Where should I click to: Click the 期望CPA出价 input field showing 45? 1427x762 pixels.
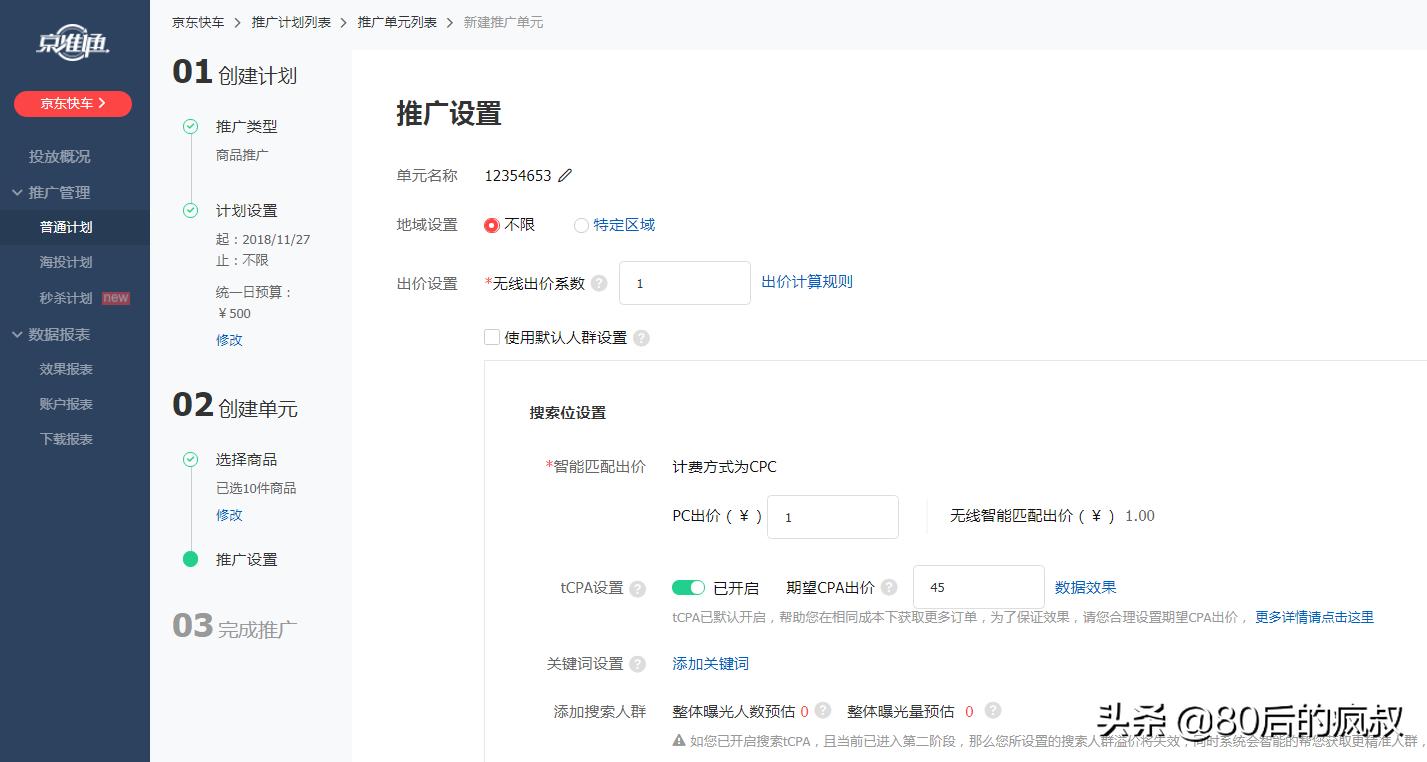pyautogui.click(x=977, y=587)
